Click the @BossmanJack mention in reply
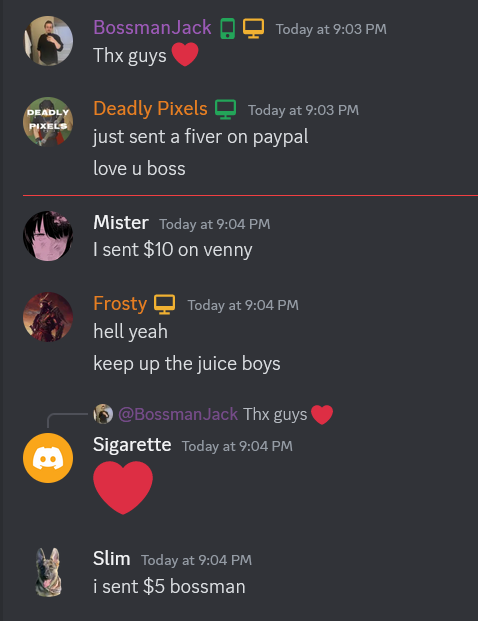Image resolution: width=478 pixels, height=621 pixels. click(x=178, y=414)
